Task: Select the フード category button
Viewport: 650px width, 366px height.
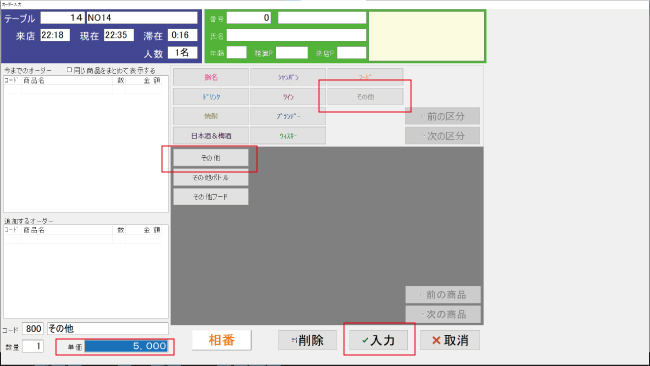Action: click(365, 77)
